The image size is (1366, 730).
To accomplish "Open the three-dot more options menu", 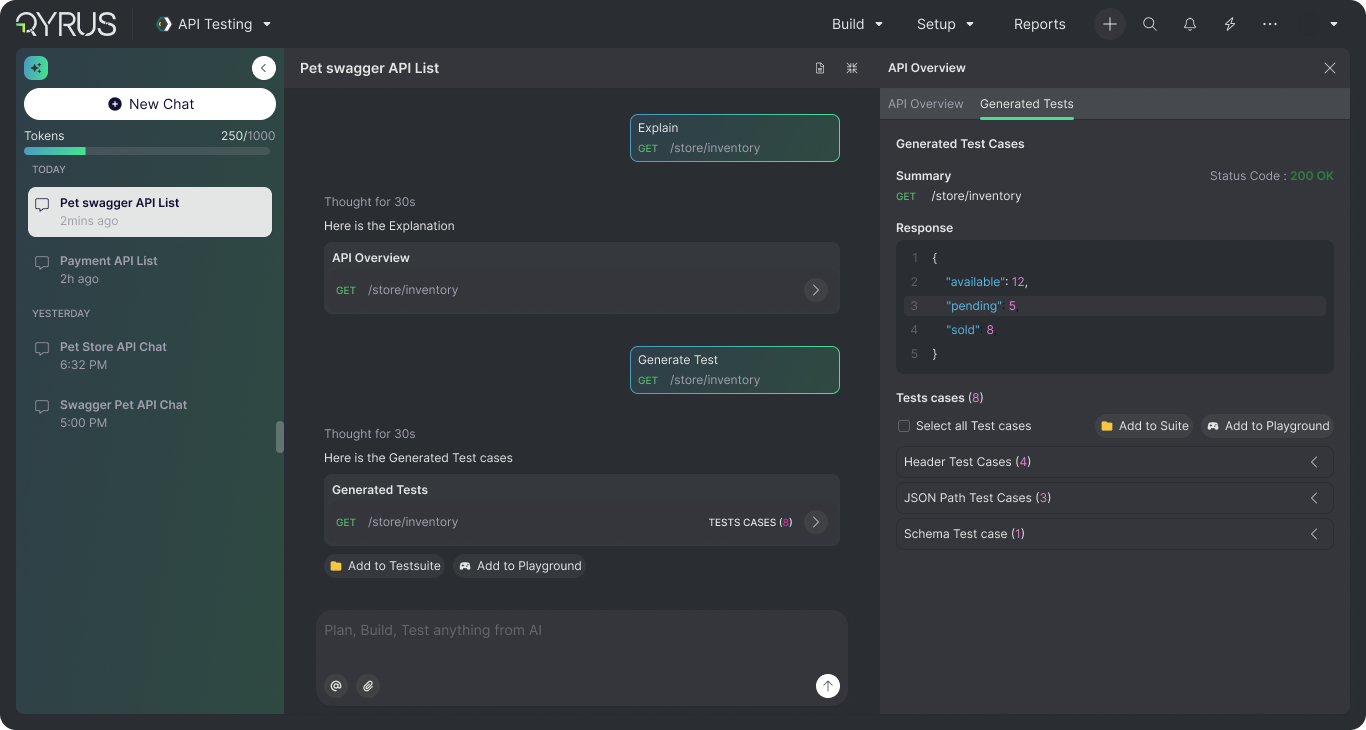I will point(1270,24).
